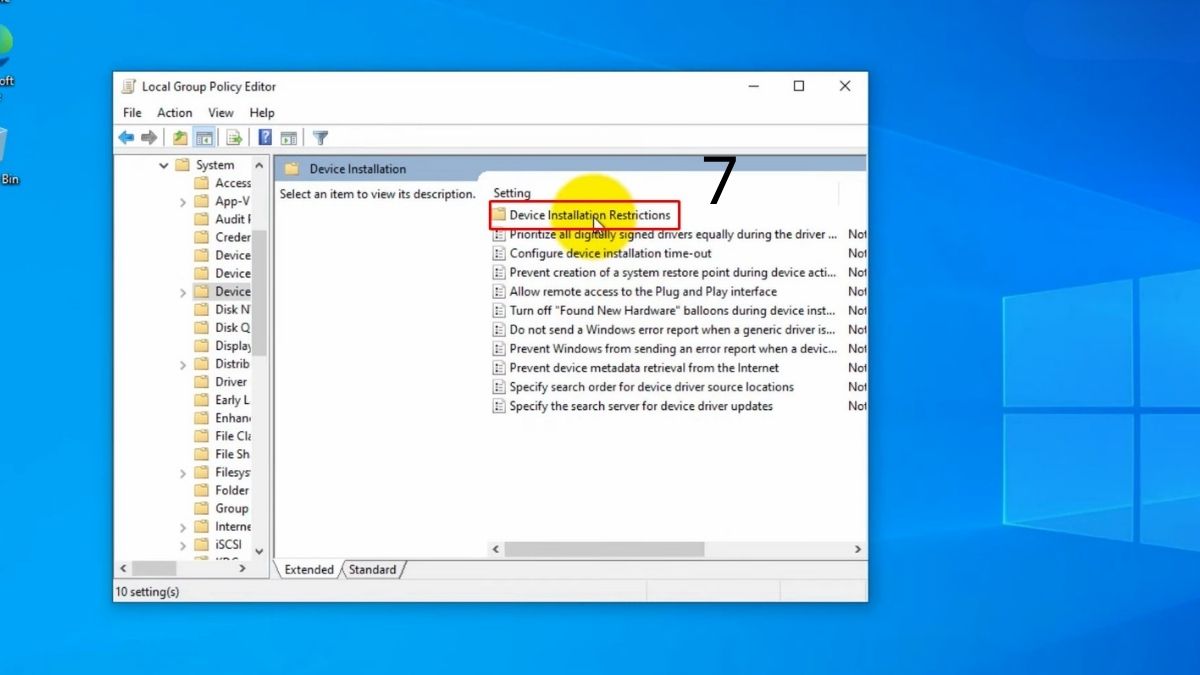
Task: Select the Enhan folder in tree
Action: (233, 418)
